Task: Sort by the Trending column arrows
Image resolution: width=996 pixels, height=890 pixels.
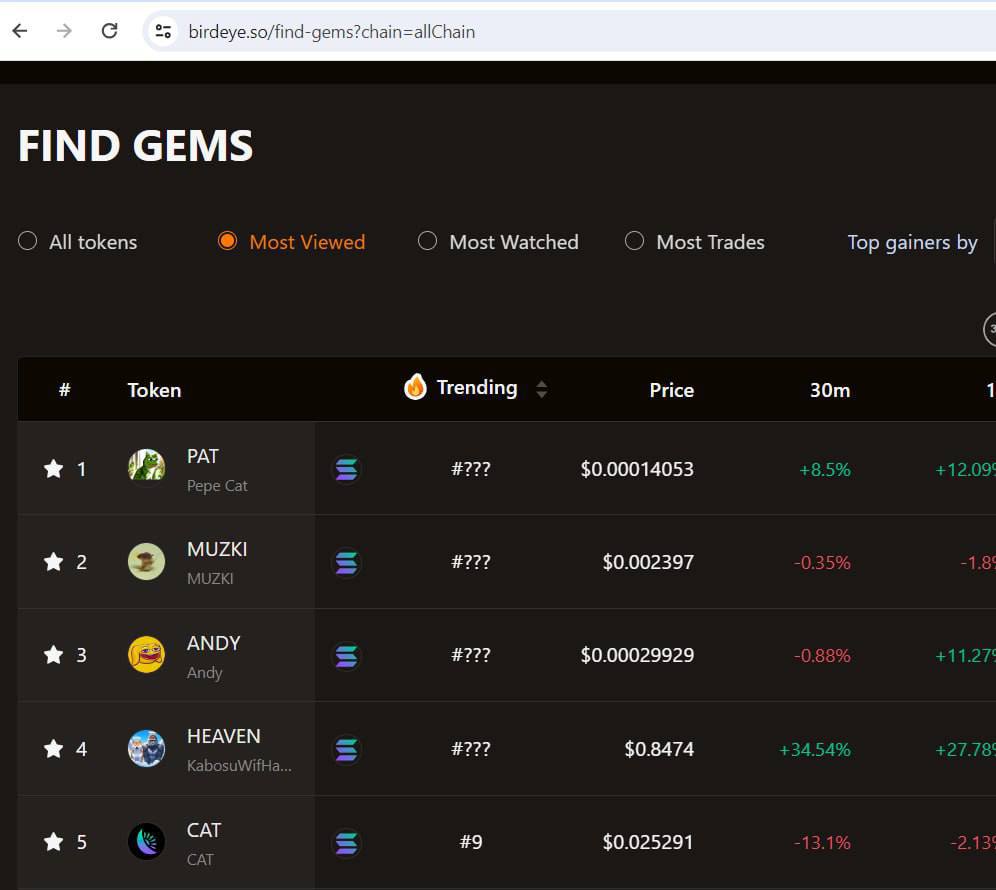Action: 541,389
